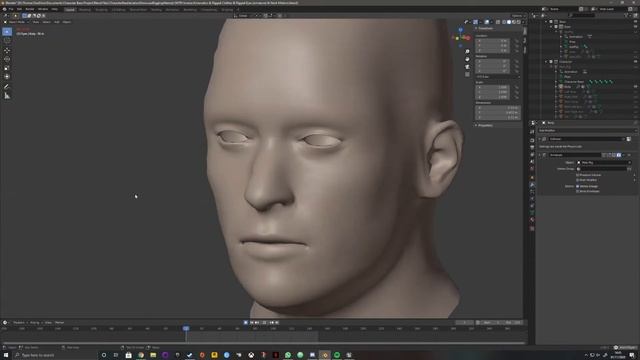Select the 3D Cursor tool
The image size is (640, 360).
point(7,40)
